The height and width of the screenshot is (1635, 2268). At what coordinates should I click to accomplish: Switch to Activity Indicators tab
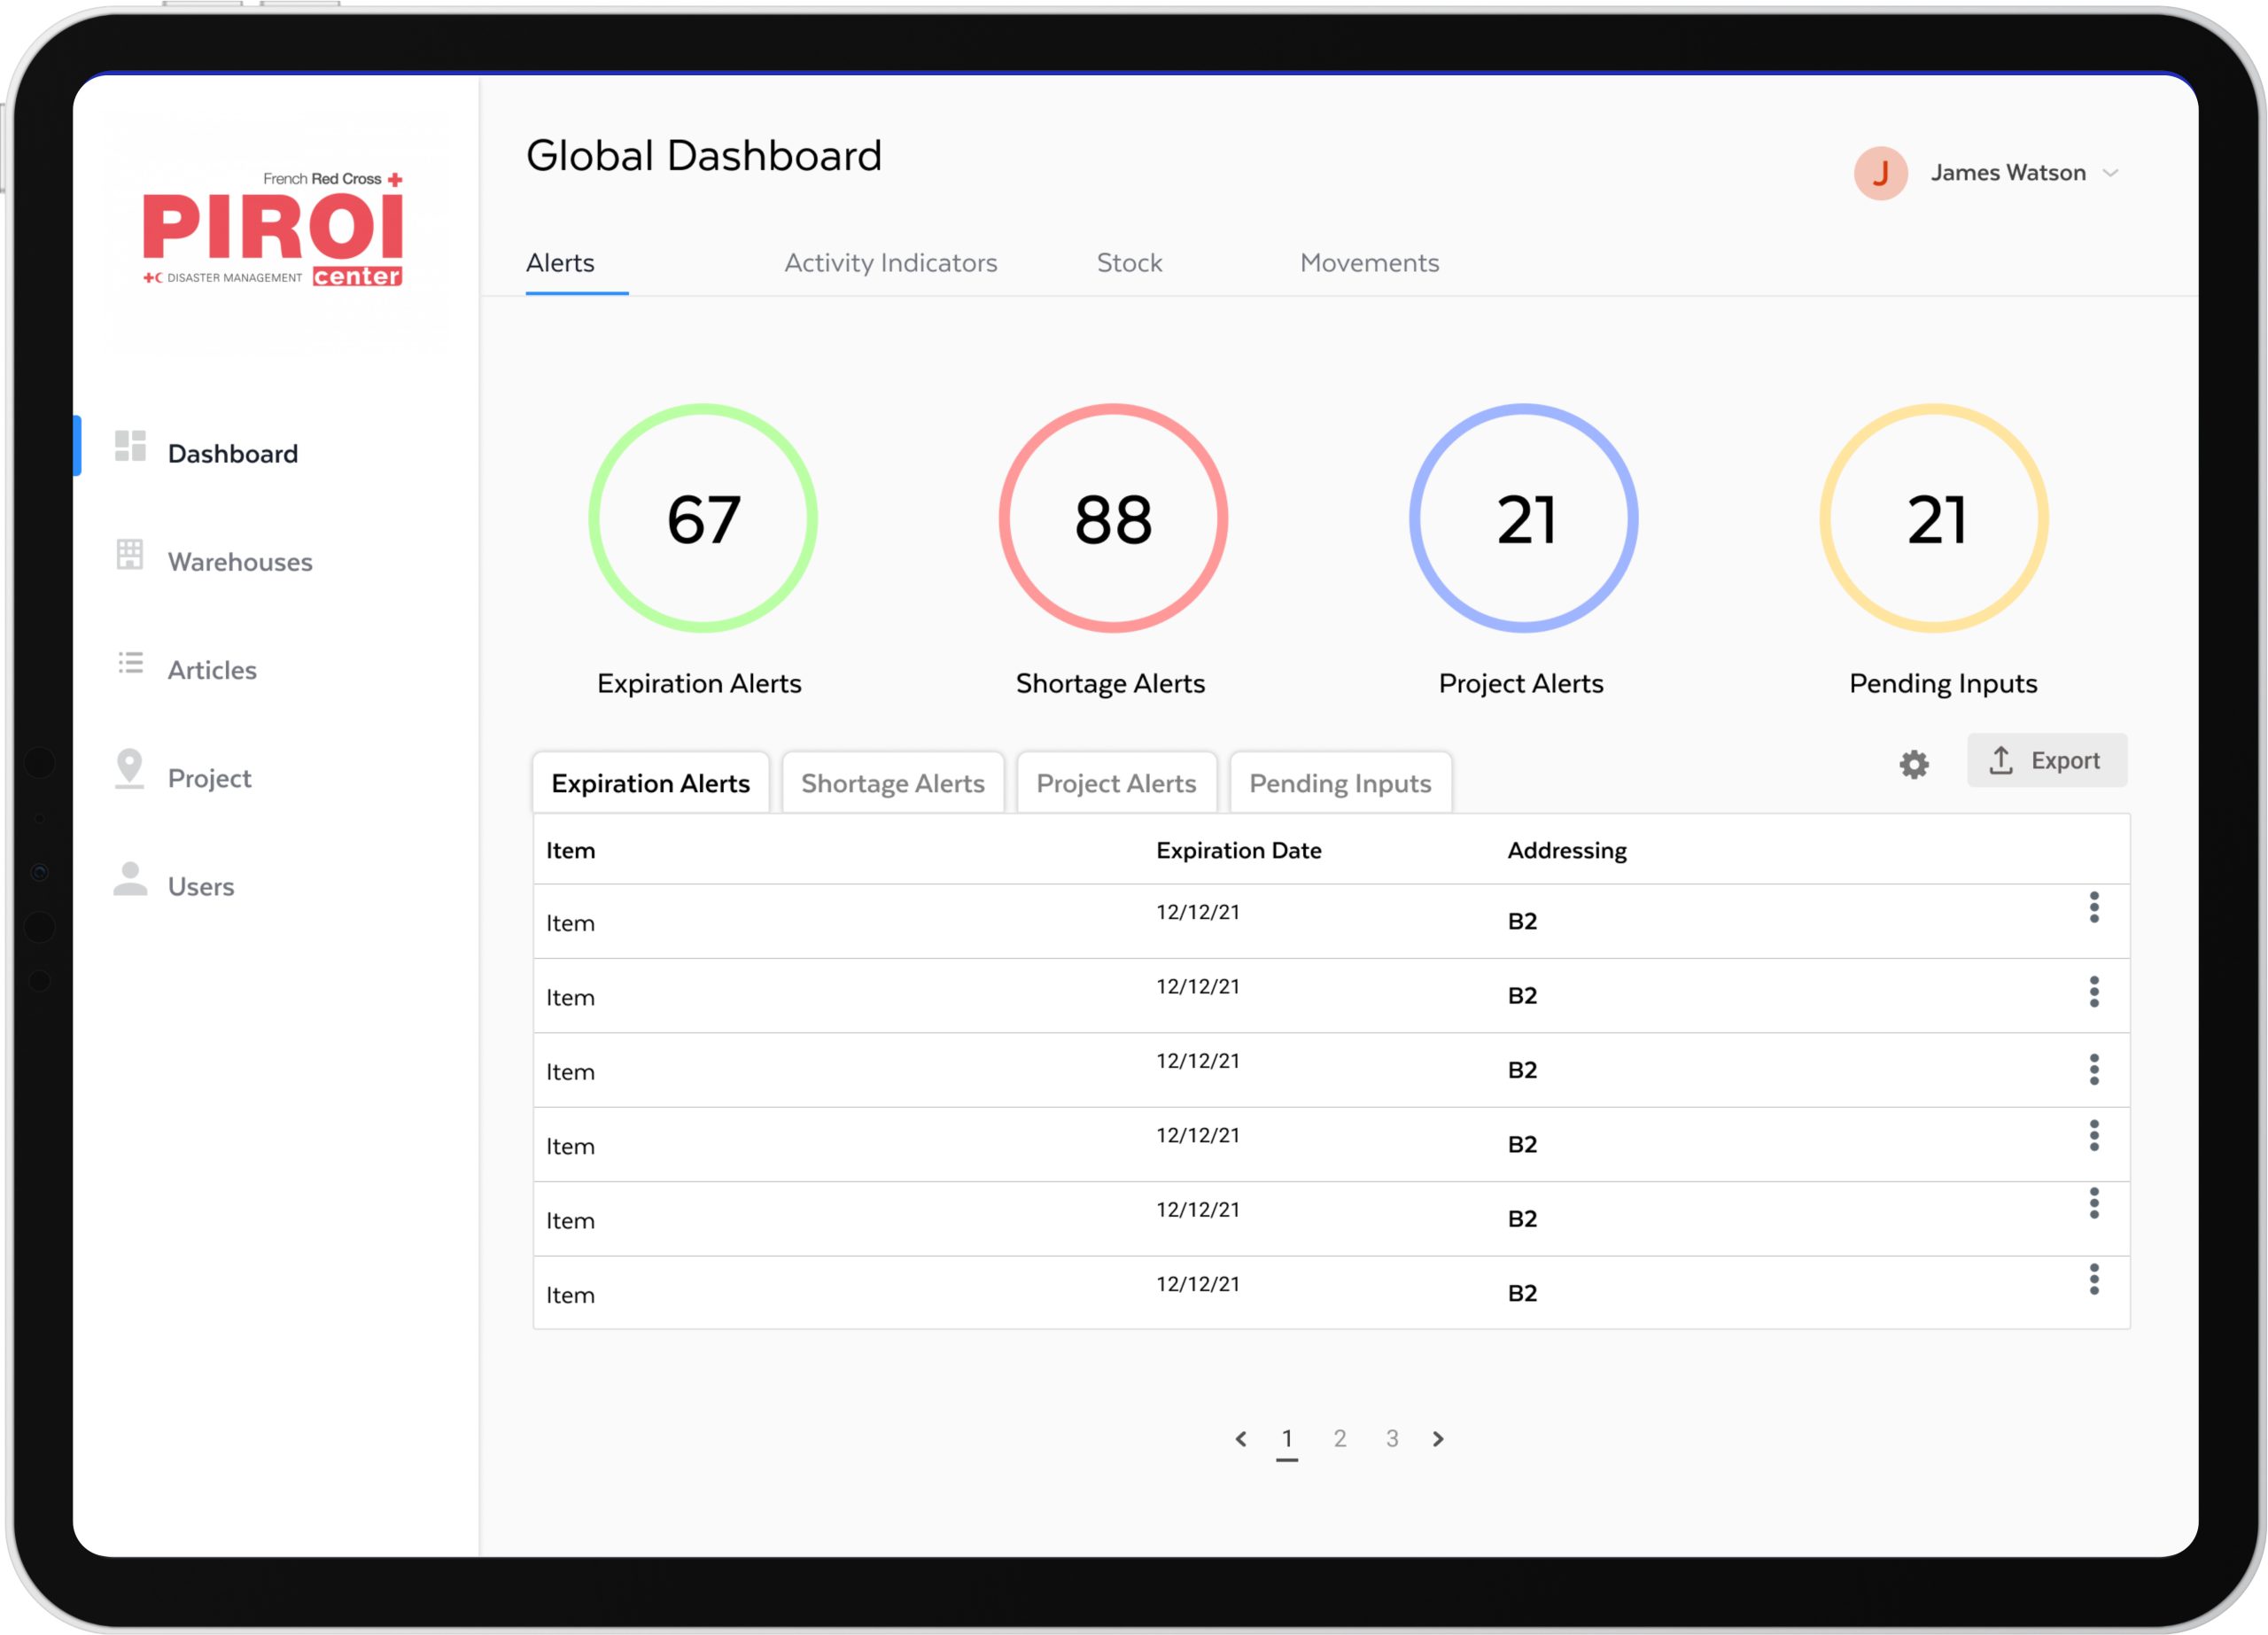(x=890, y=263)
